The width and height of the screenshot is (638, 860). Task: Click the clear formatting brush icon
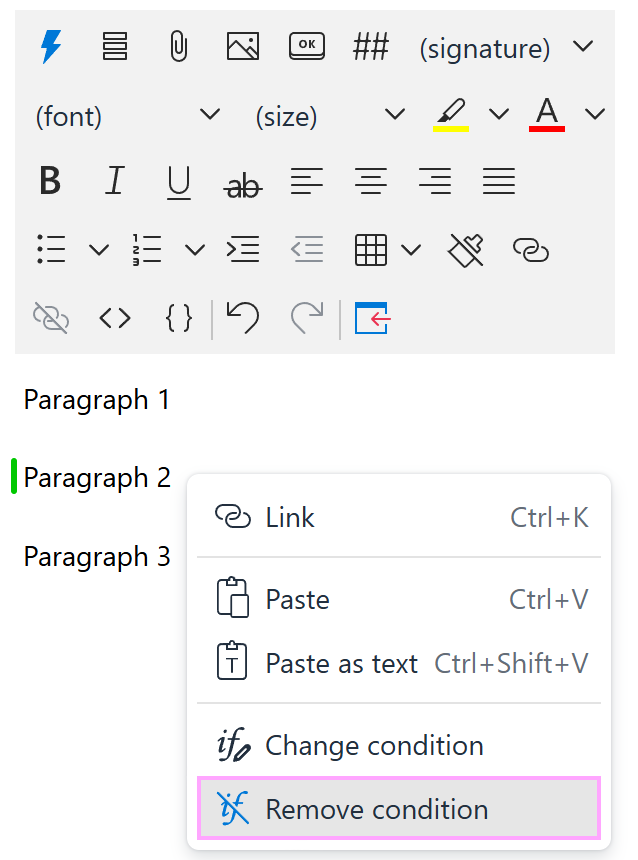click(x=466, y=250)
